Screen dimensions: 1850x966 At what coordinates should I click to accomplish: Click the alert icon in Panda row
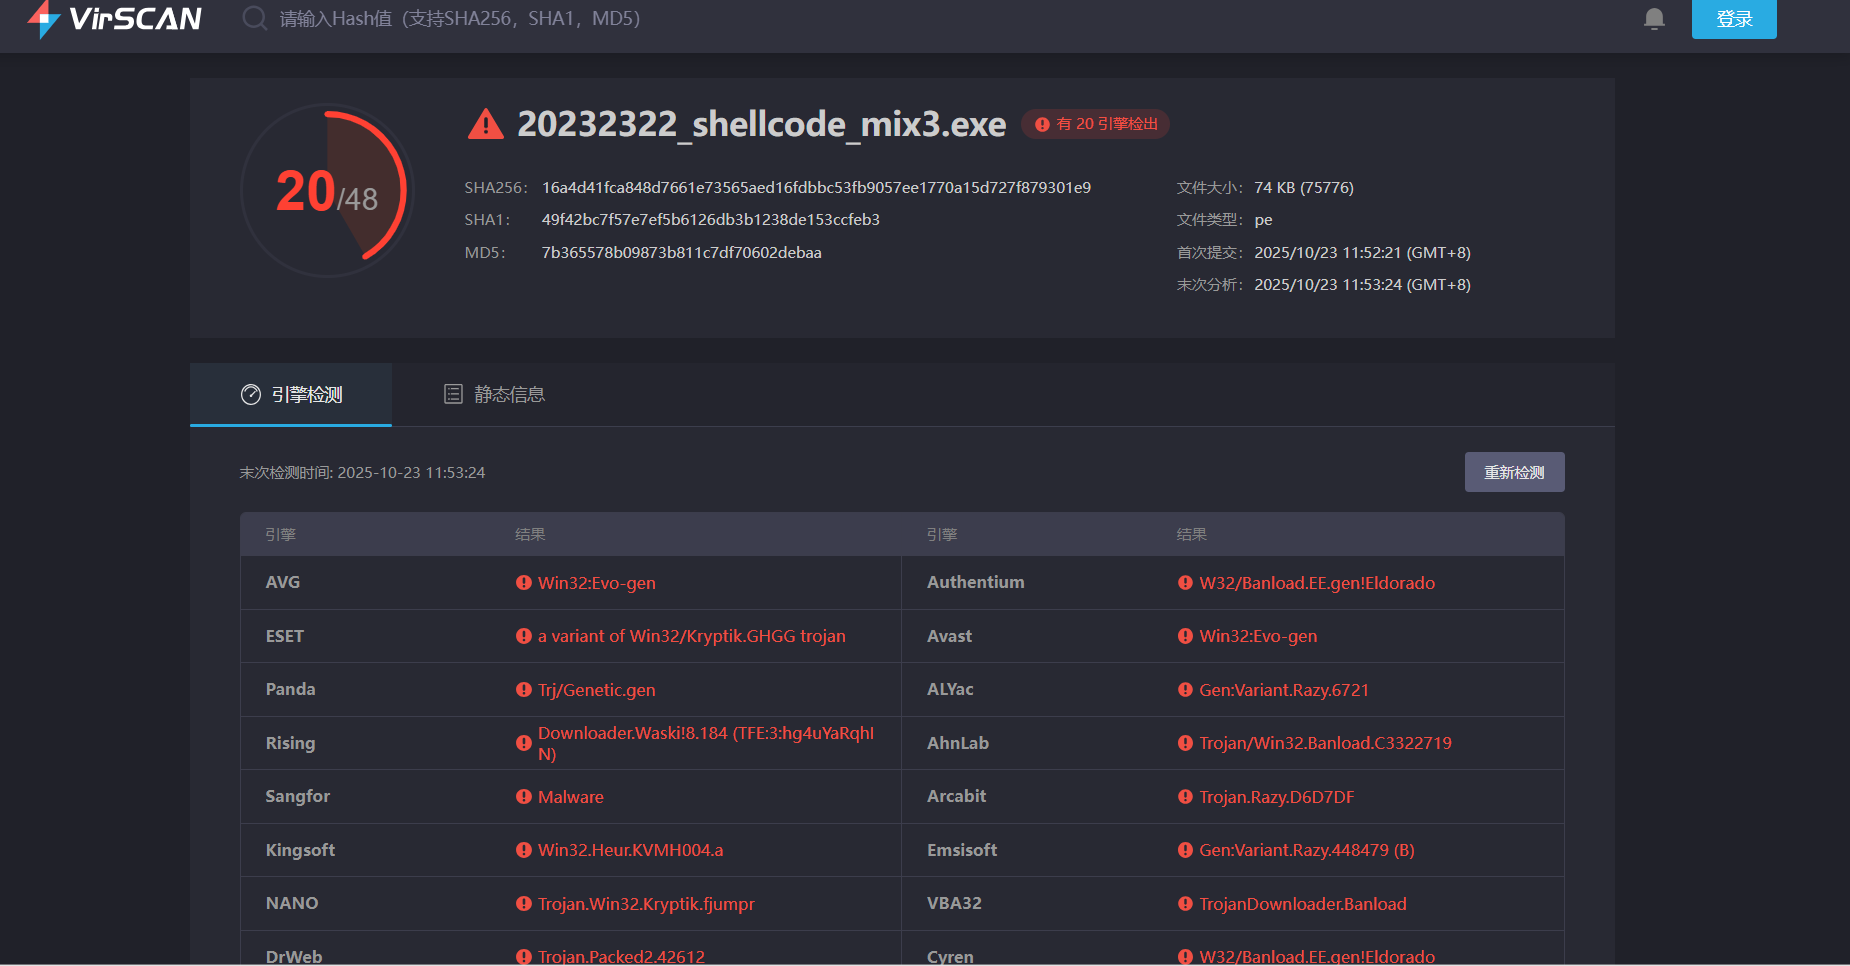[x=524, y=690]
